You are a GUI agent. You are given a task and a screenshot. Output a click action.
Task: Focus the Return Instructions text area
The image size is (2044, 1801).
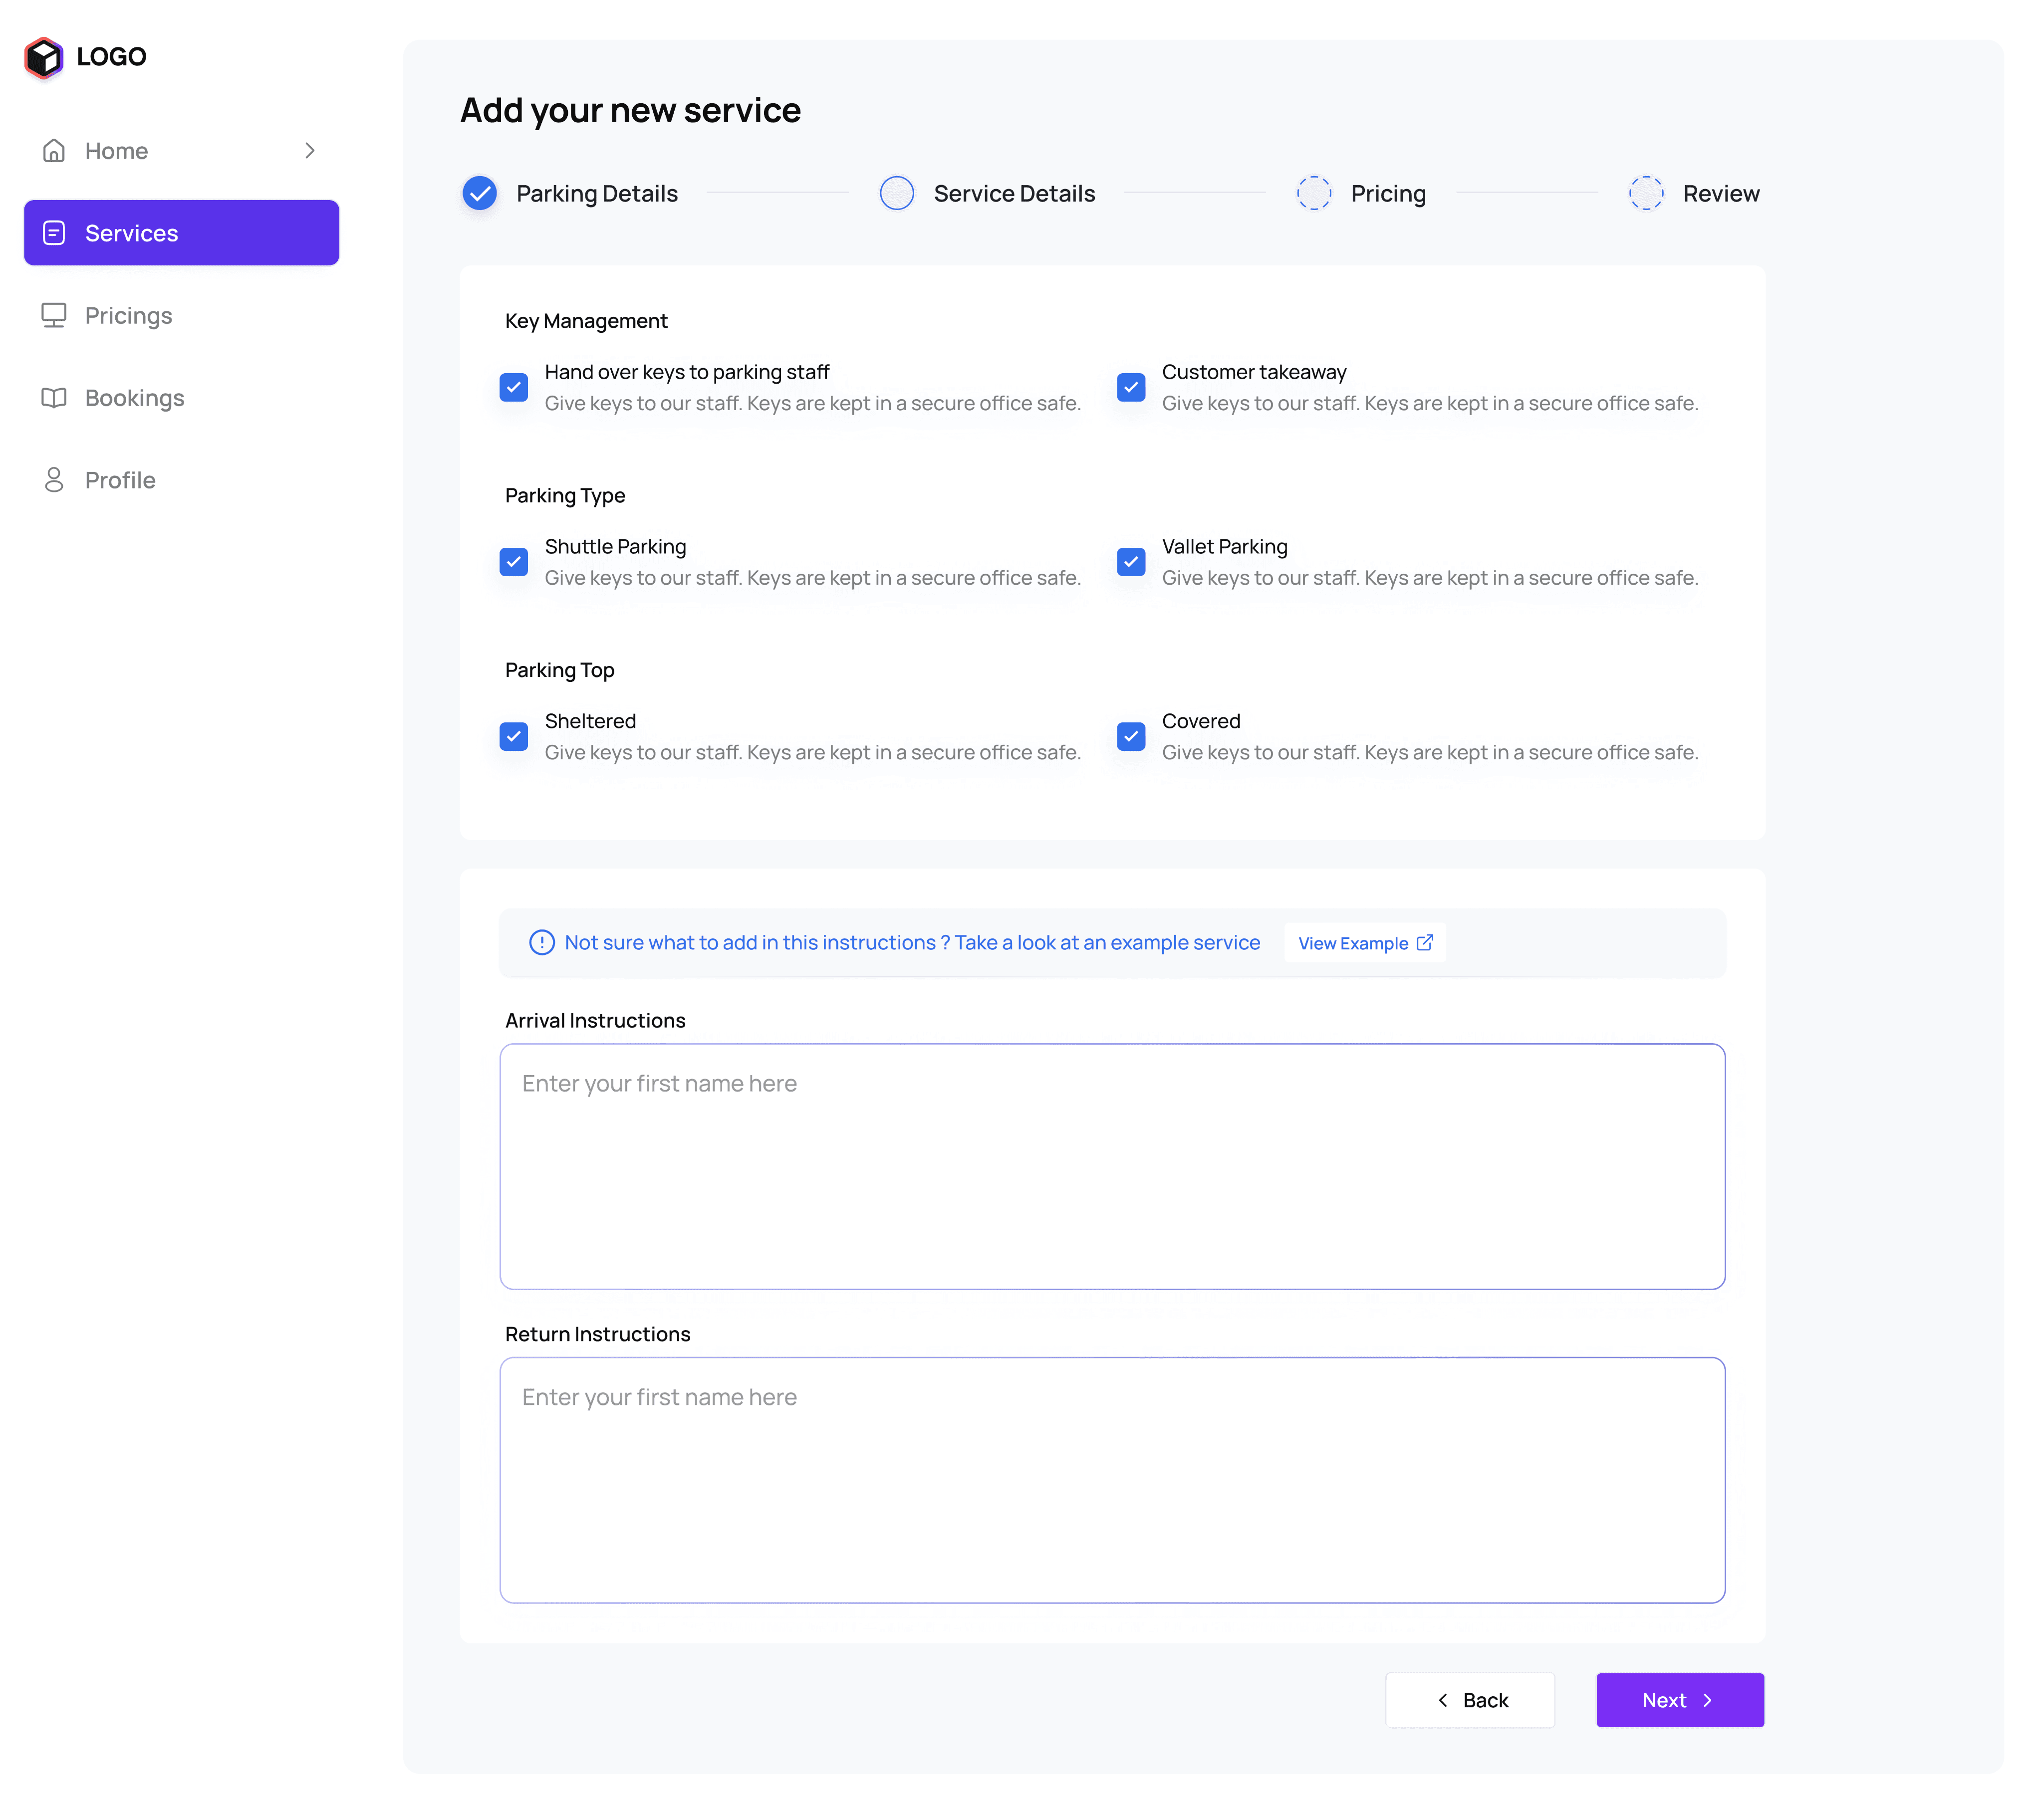1112,1480
